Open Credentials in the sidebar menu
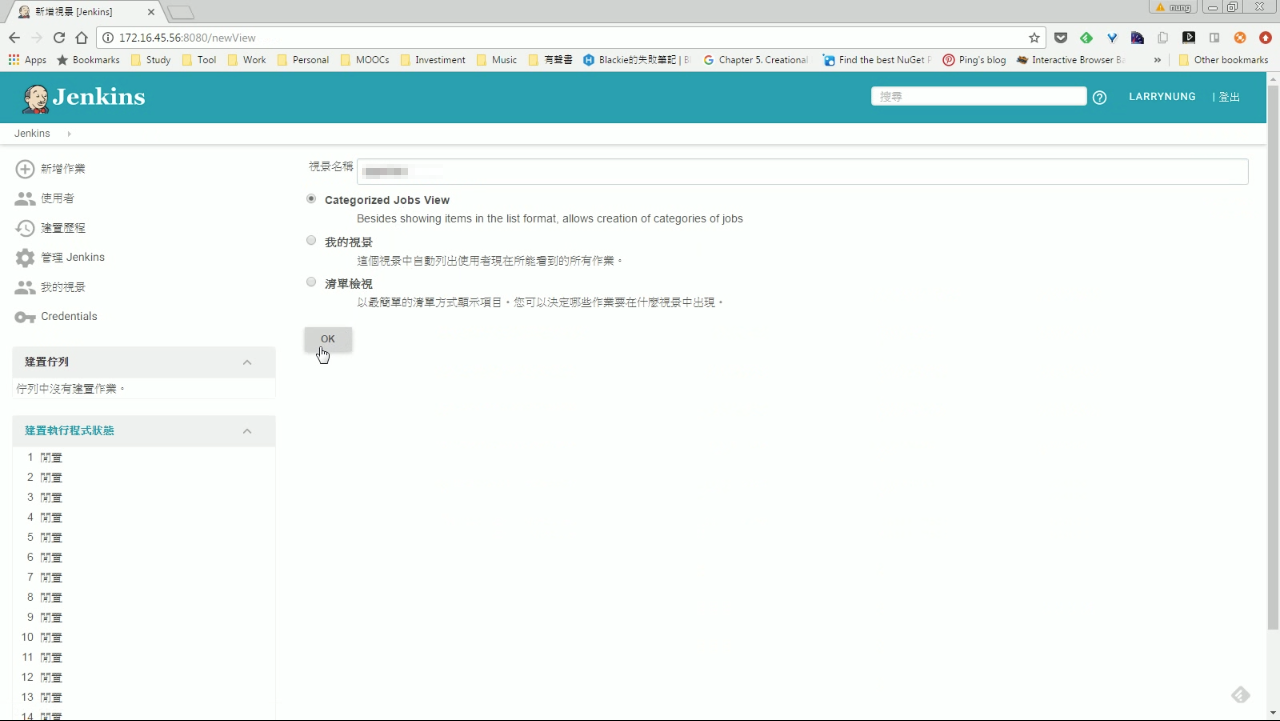The height and width of the screenshot is (721, 1280). (69, 316)
